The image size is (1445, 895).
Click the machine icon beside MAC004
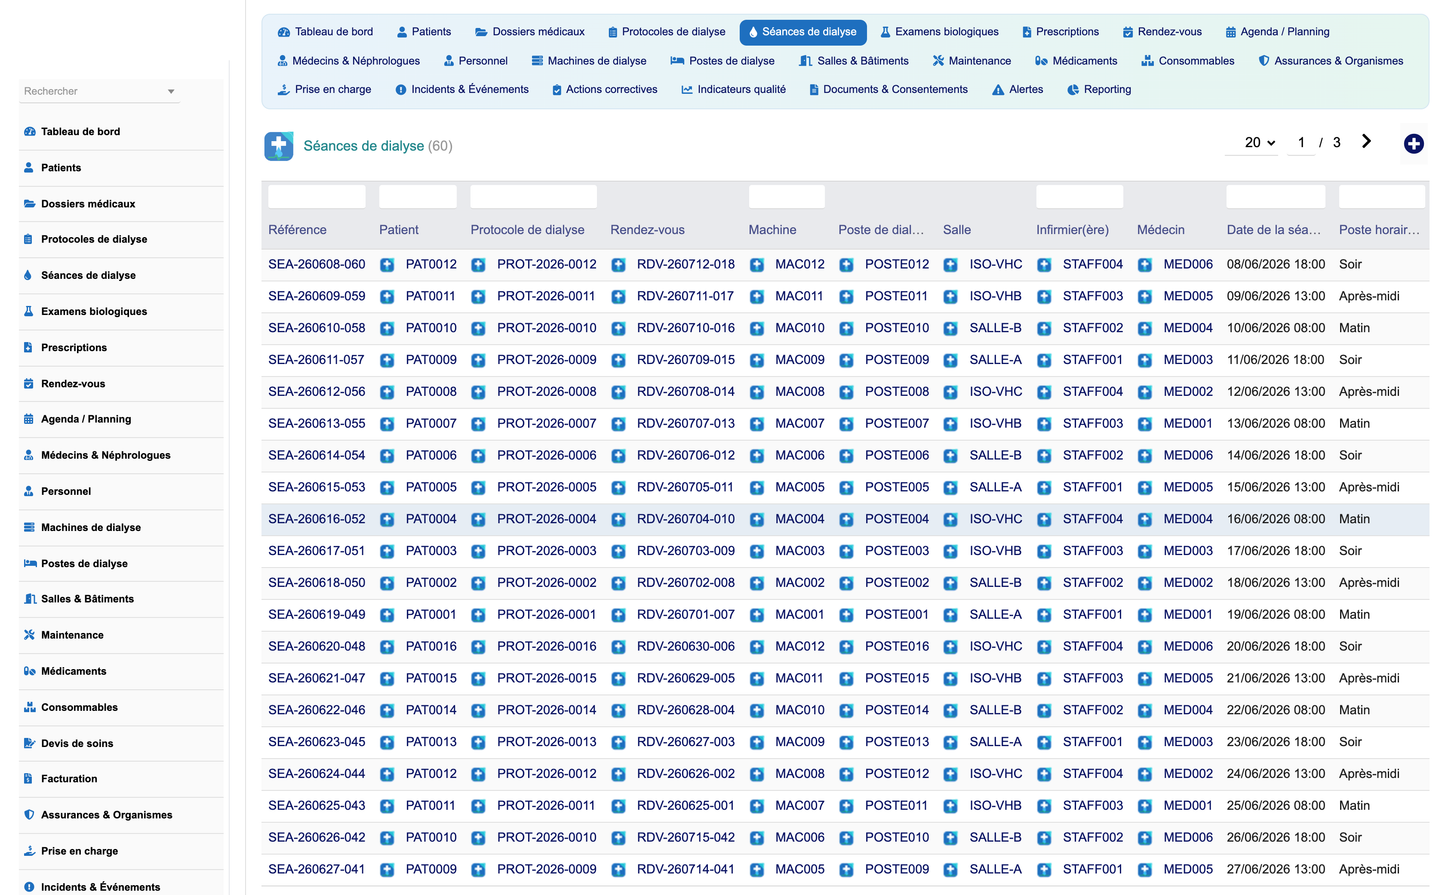click(757, 519)
